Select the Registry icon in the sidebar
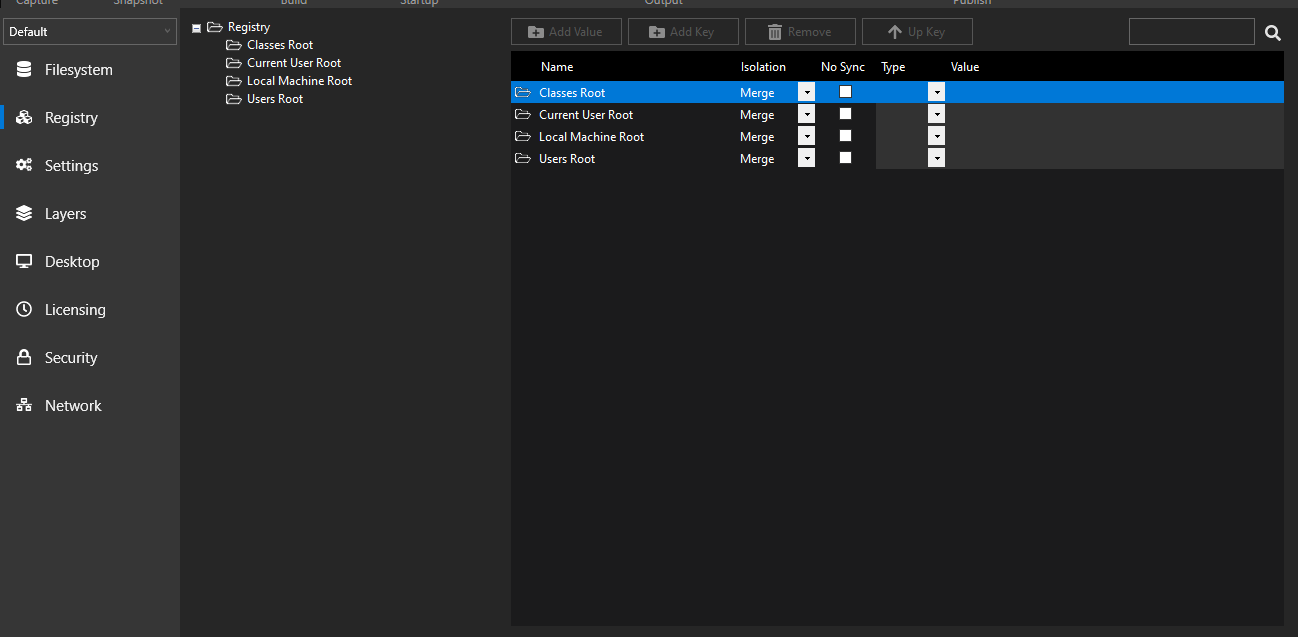Image resolution: width=1298 pixels, height=637 pixels. click(22, 117)
